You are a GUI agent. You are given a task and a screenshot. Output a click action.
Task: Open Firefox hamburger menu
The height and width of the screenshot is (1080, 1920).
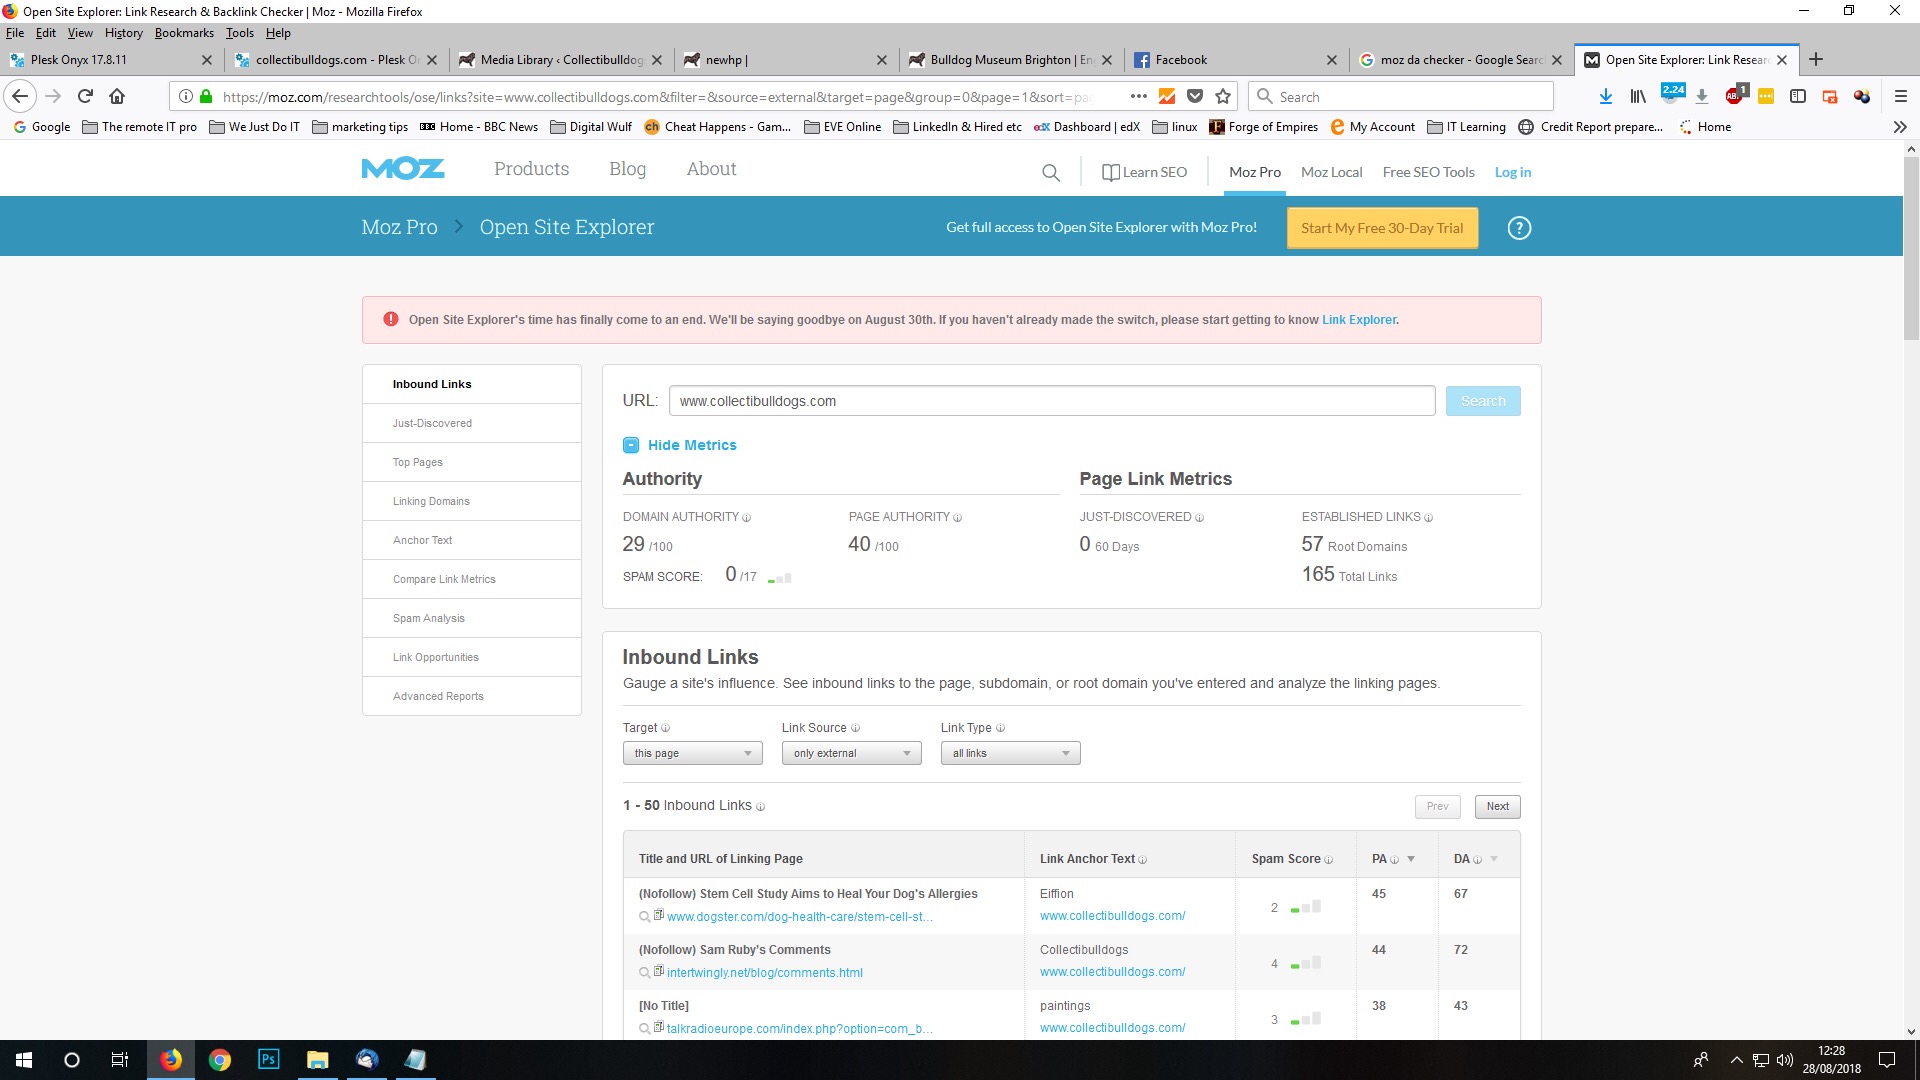click(x=1901, y=97)
